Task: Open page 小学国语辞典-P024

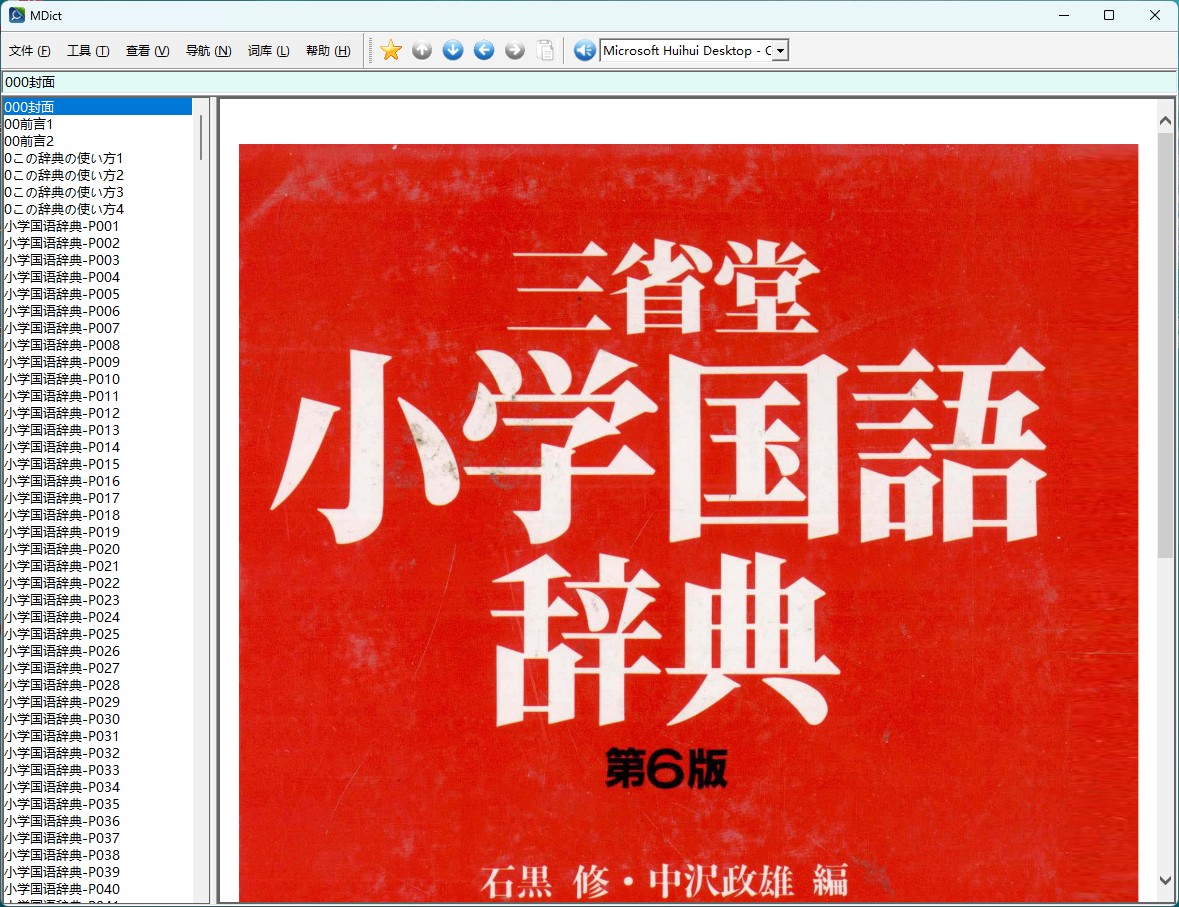Action: [98, 617]
